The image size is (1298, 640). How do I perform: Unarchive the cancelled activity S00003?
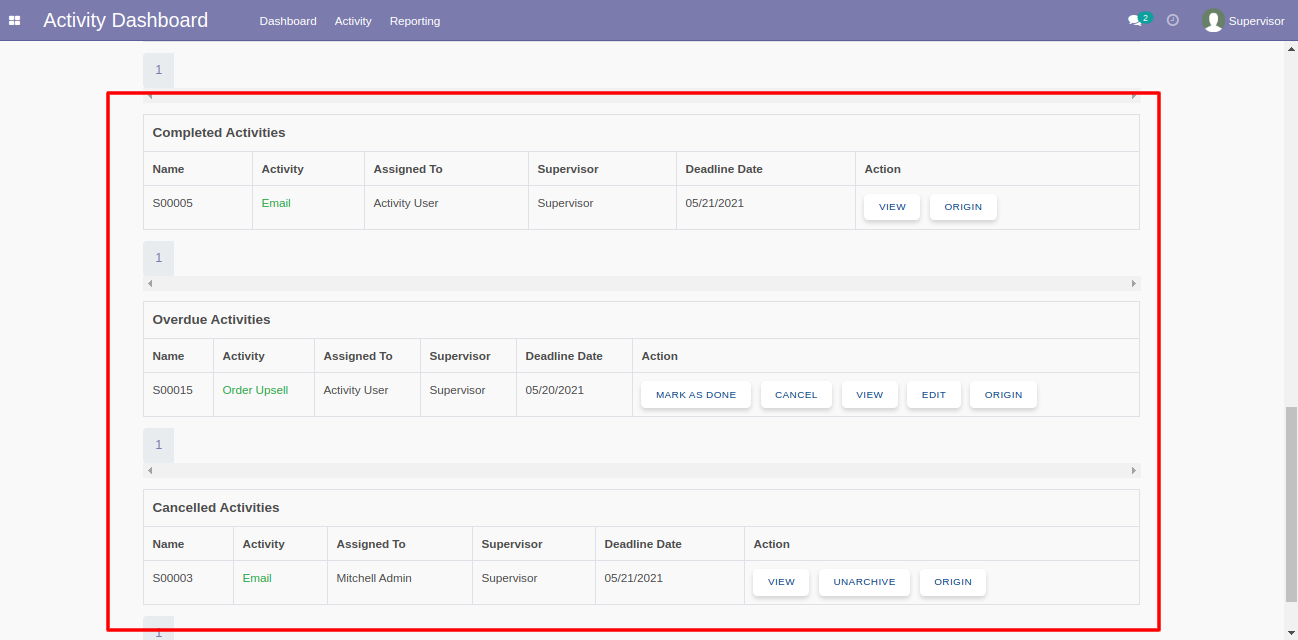pyautogui.click(x=864, y=582)
